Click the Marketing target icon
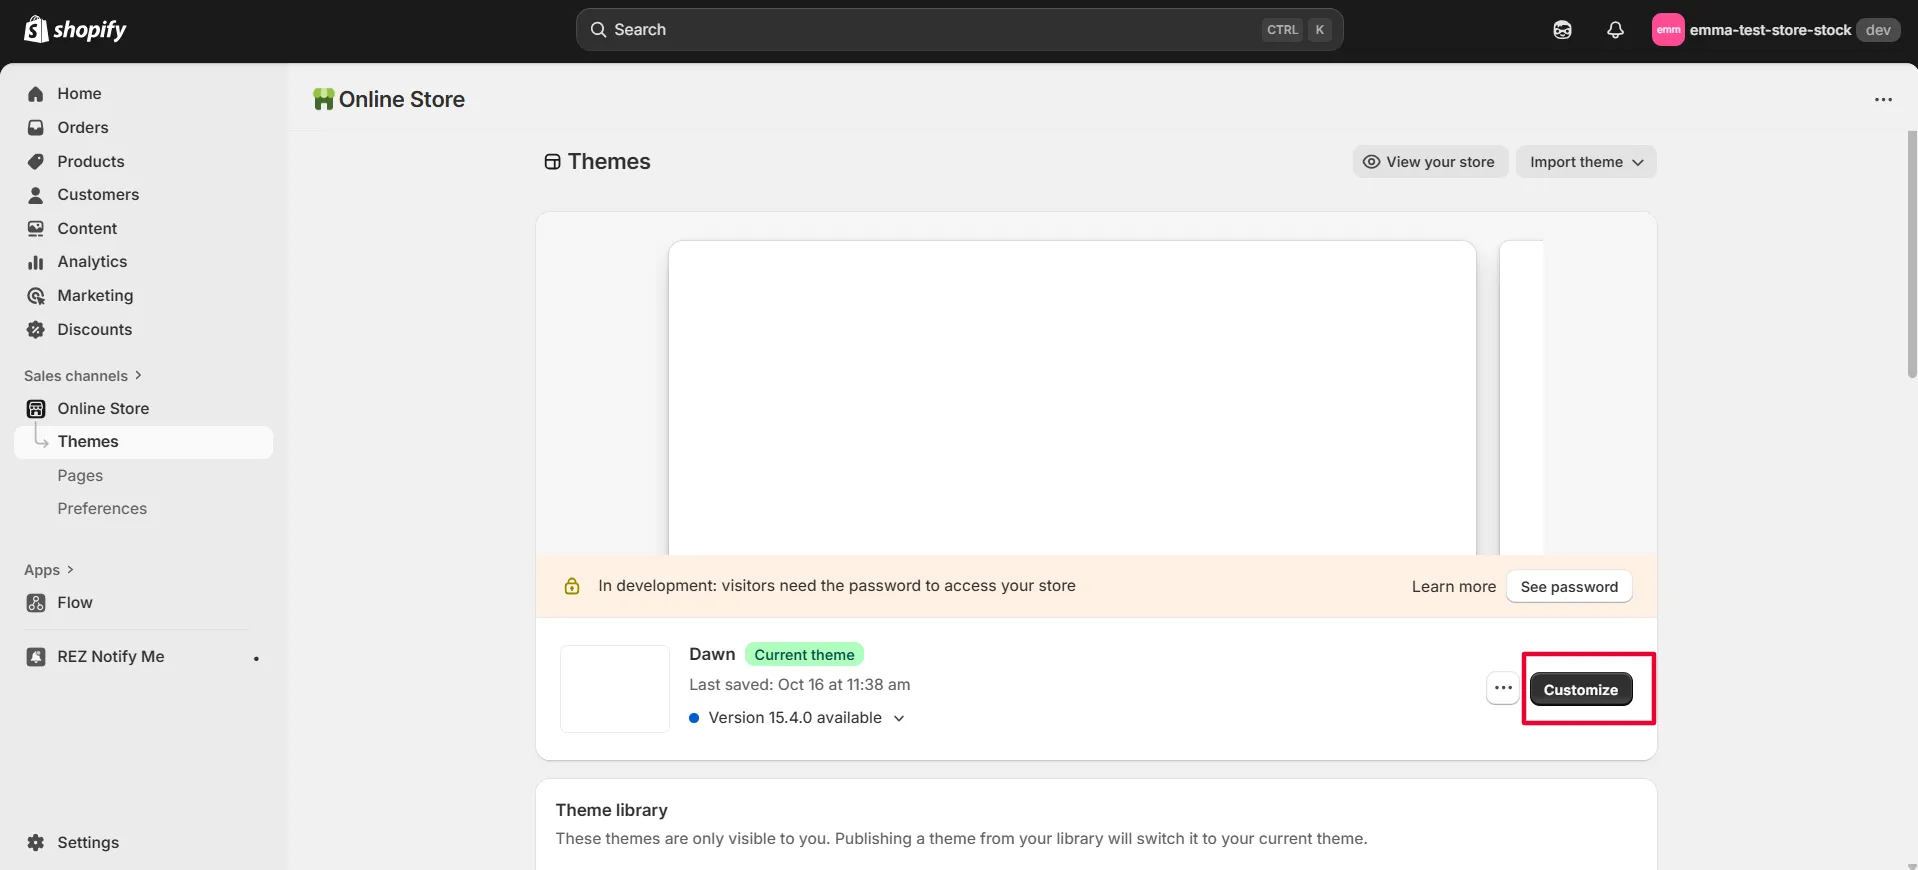This screenshot has width=1918, height=870. point(36,296)
